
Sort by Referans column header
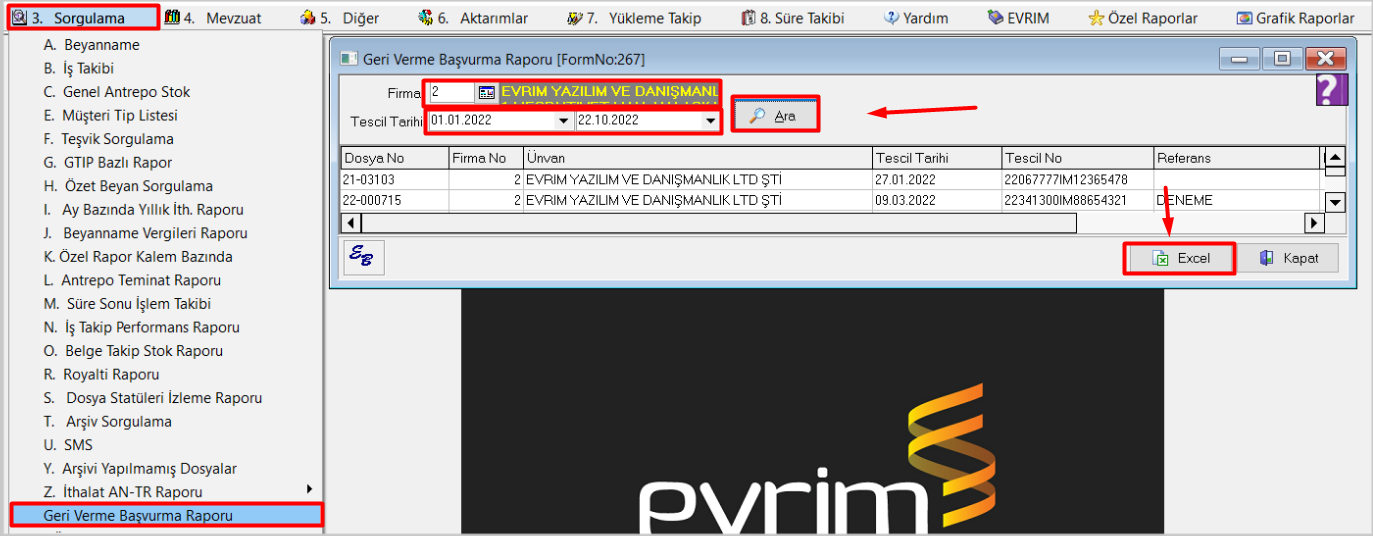pyautogui.click(x=1236, y=158)
